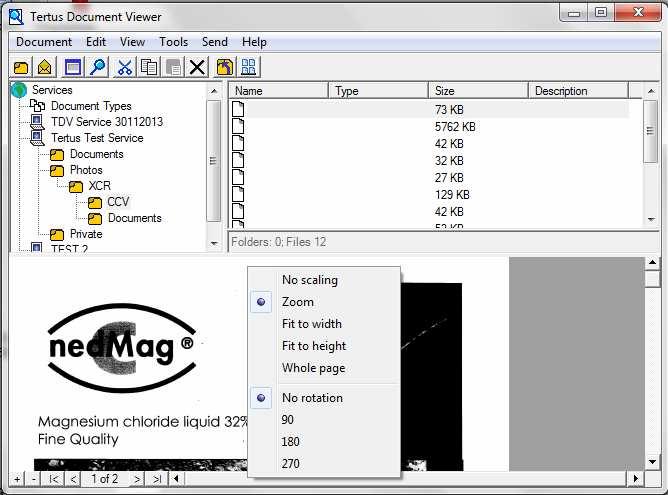Click the file icon for 129 KB row
The height and width of the screenshot is (495, 668).
(238, 194)
